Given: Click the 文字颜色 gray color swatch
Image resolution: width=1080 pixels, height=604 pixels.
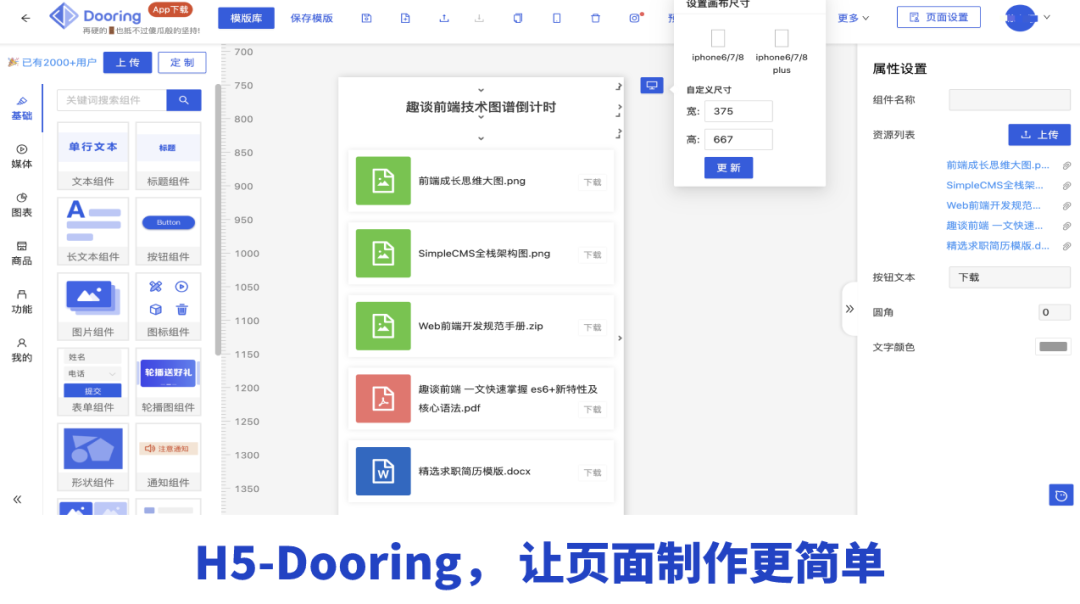Looking at the screenshot, I should 1053,347.
